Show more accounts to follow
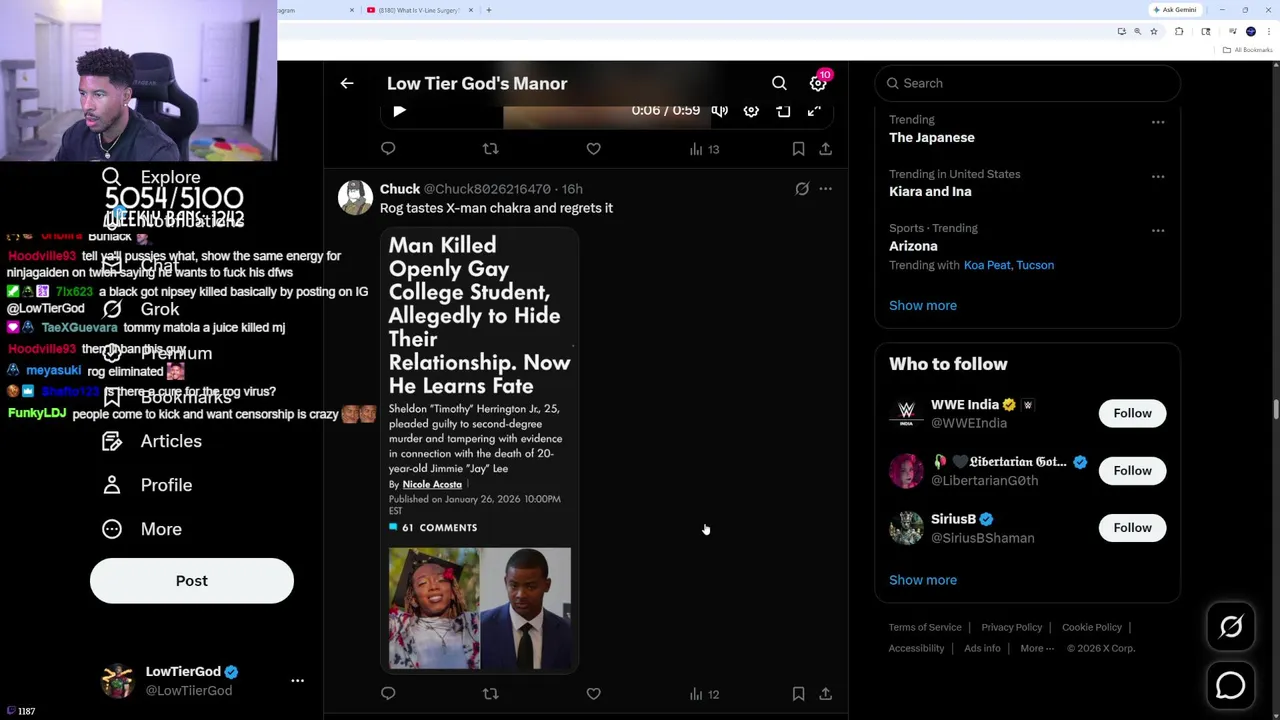This screenshot has height=720, width=1280. point(923,580)
